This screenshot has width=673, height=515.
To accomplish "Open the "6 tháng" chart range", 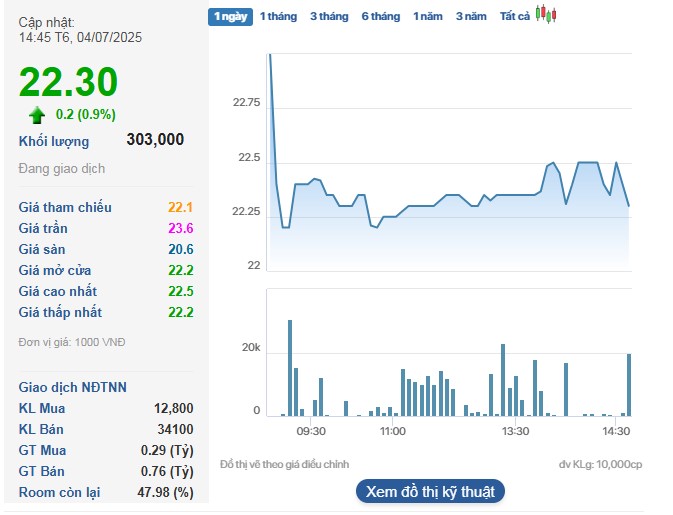I will 380,16.
